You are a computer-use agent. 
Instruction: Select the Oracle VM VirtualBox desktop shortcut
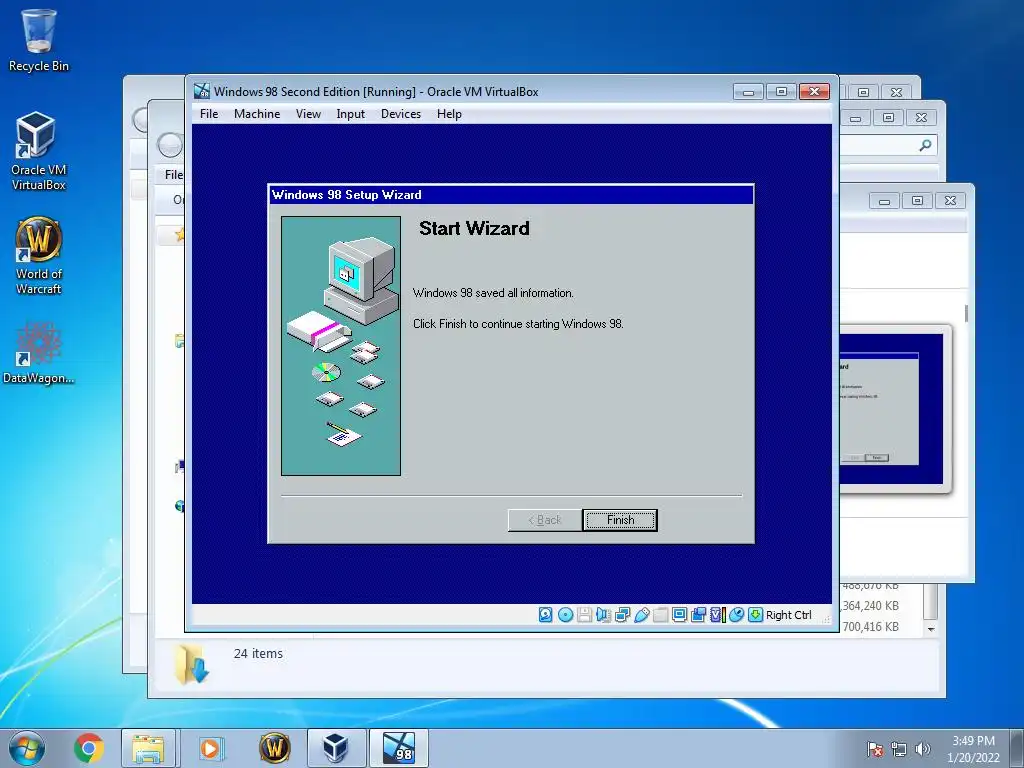point(39,151)
